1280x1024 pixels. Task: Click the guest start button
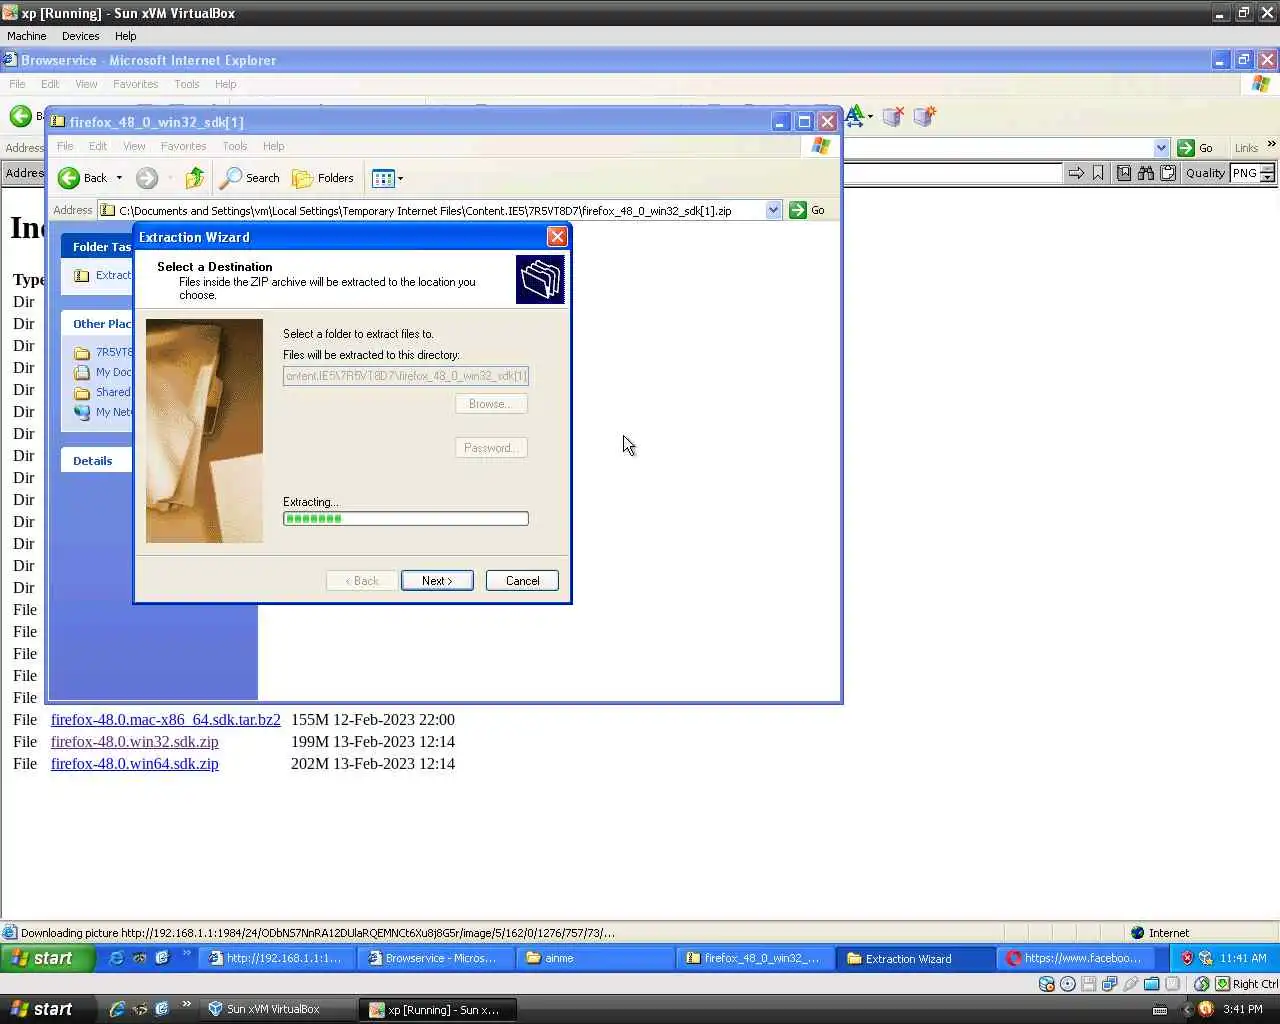point(47,958)
